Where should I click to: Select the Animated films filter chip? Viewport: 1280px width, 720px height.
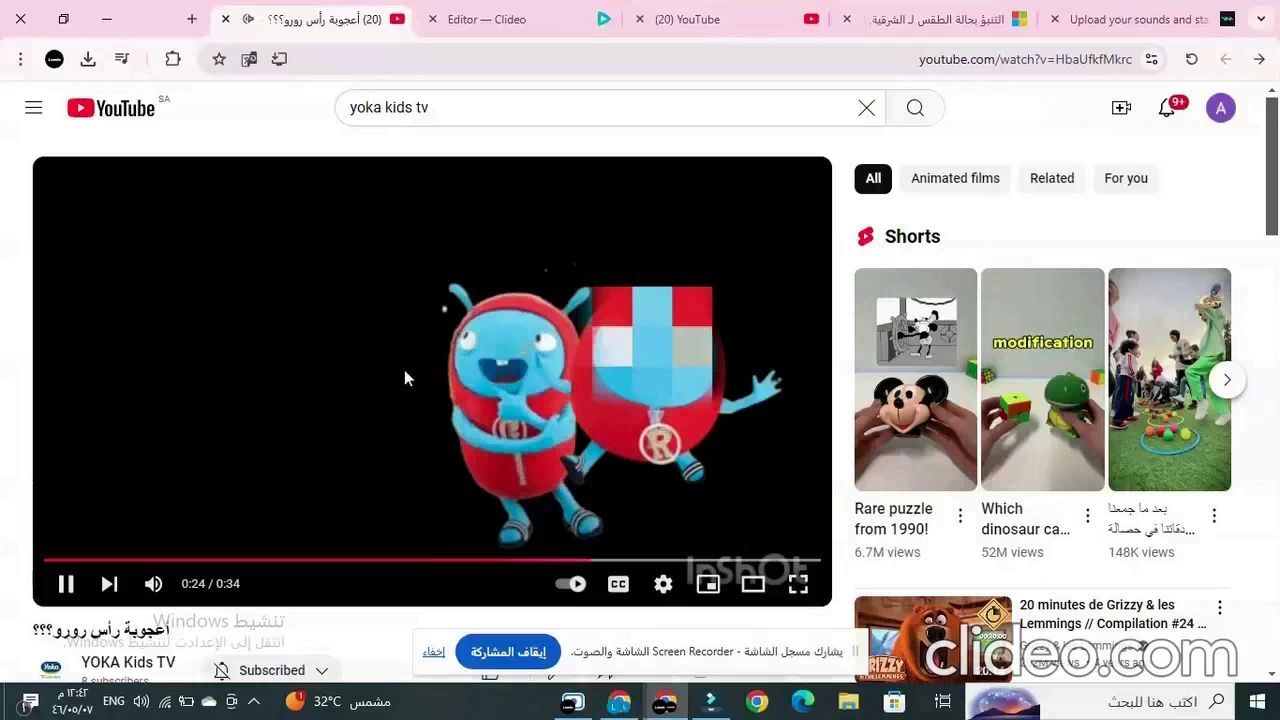(955, 178)
